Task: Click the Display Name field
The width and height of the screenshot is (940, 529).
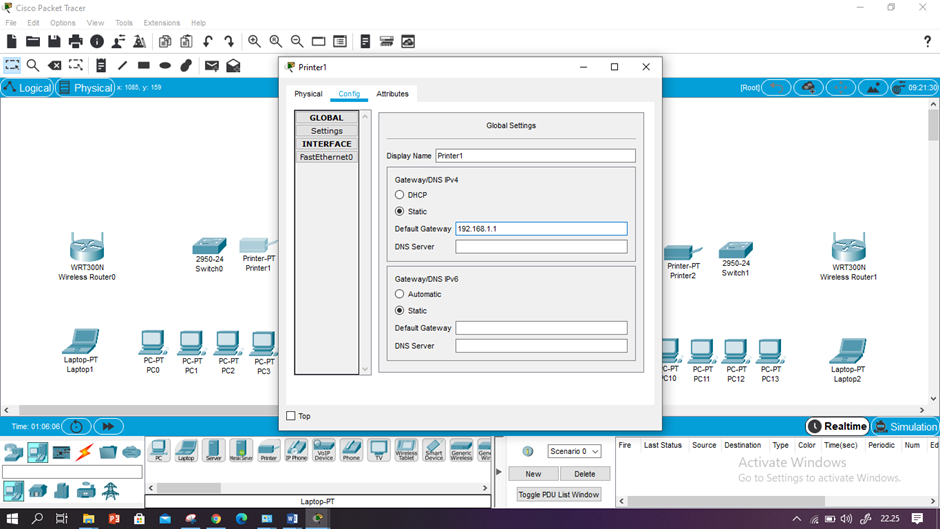Action: click(535, 156)
